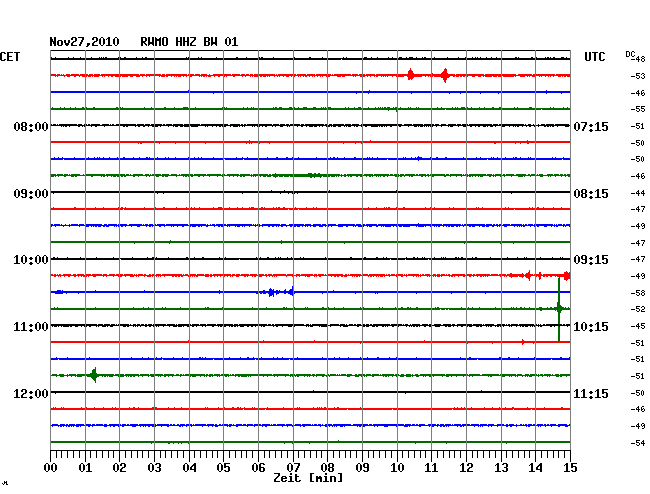Click the first red burst just after minute 10

(x=410, y=75)
